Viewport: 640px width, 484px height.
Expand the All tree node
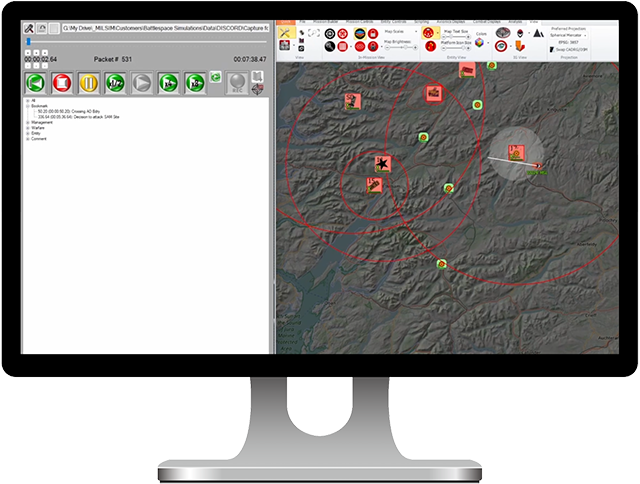click(x=28, y=100)
